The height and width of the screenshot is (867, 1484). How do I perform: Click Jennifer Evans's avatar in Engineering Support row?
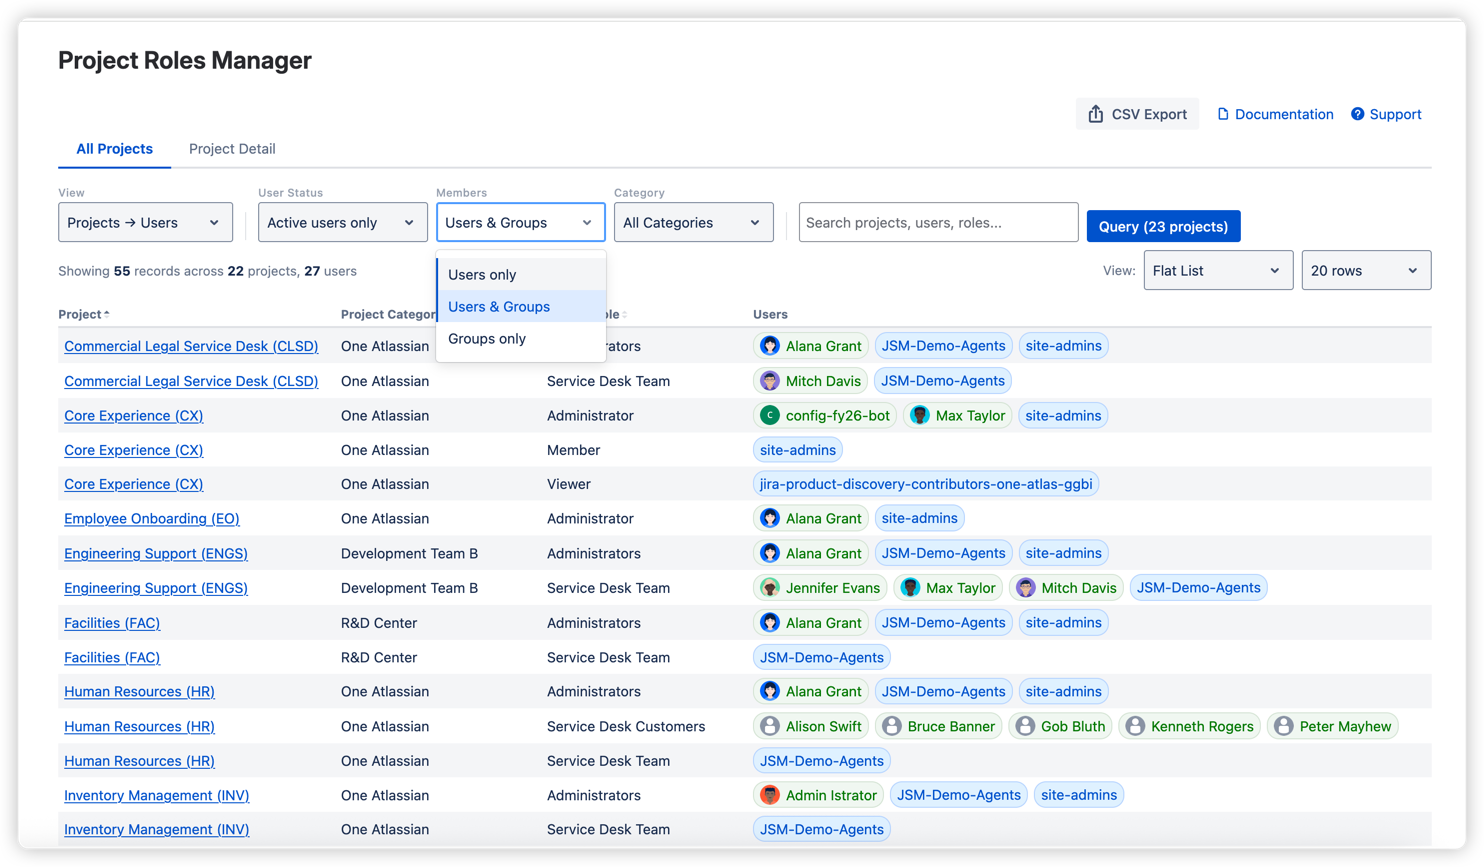[770, 587]
